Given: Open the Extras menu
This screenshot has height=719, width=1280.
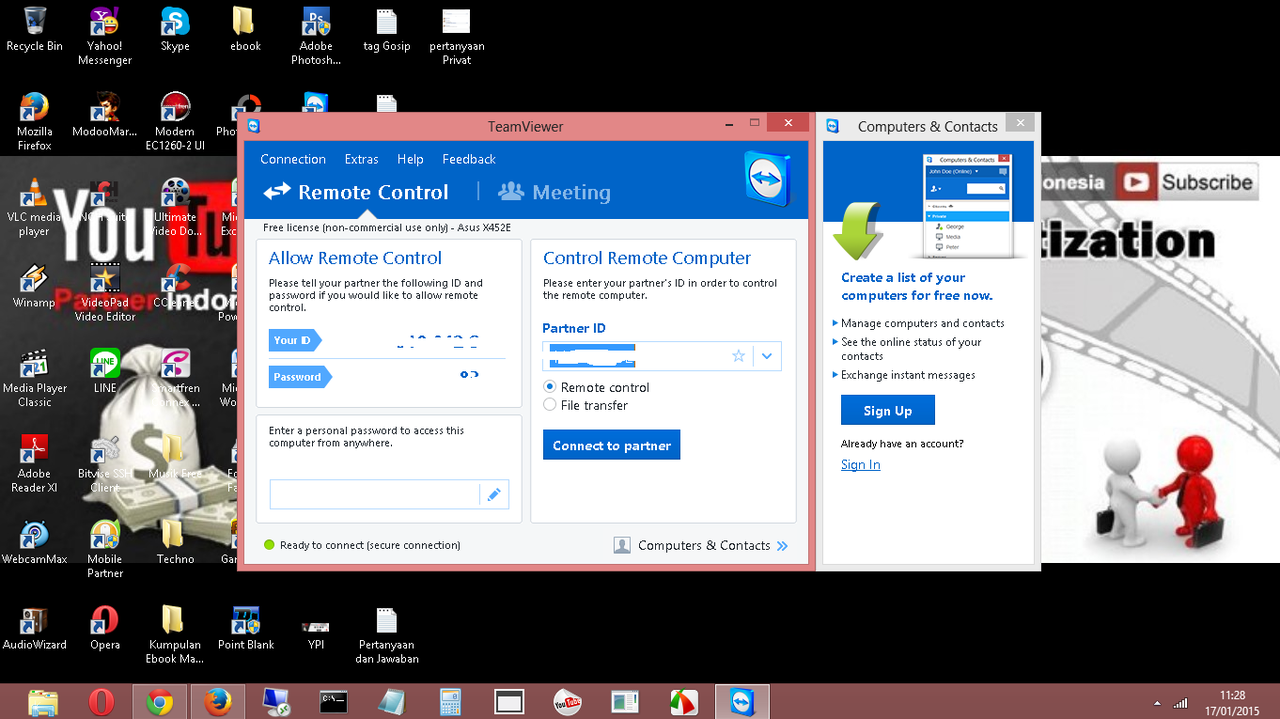Looking at the screenshot, I should click(361, 159).
